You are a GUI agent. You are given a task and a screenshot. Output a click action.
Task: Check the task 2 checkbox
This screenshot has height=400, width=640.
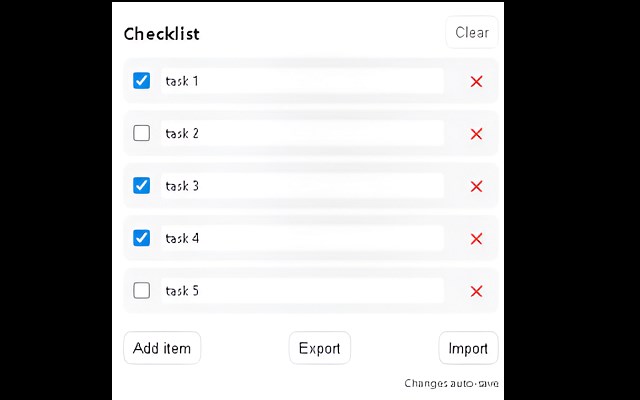click(x=142, y=133)
